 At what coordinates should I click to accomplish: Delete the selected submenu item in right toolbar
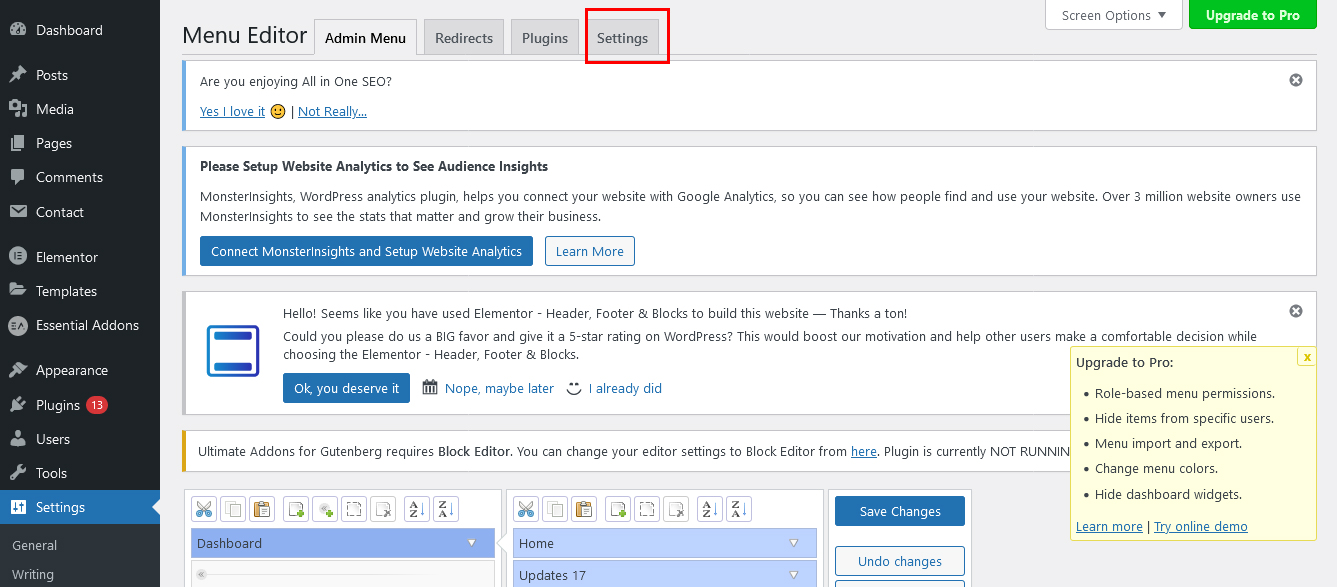(x=676, y=509)
